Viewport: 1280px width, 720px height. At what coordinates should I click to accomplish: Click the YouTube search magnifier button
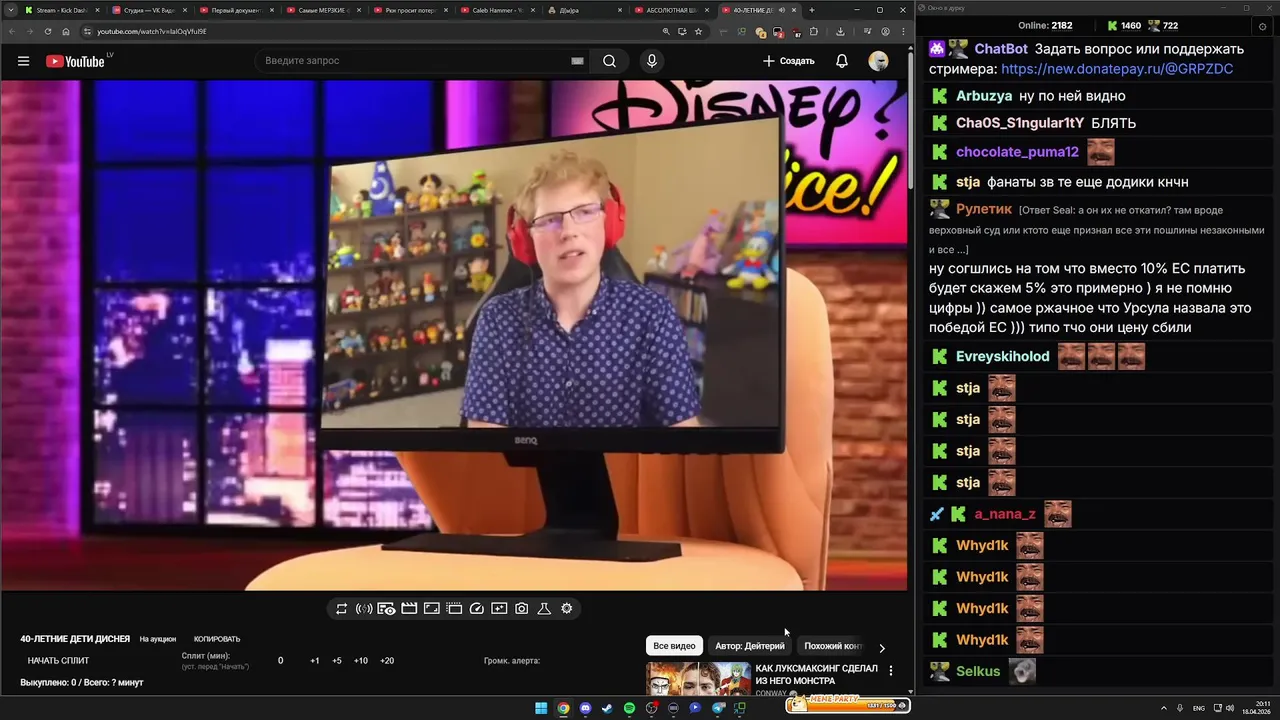coord(609,61)
